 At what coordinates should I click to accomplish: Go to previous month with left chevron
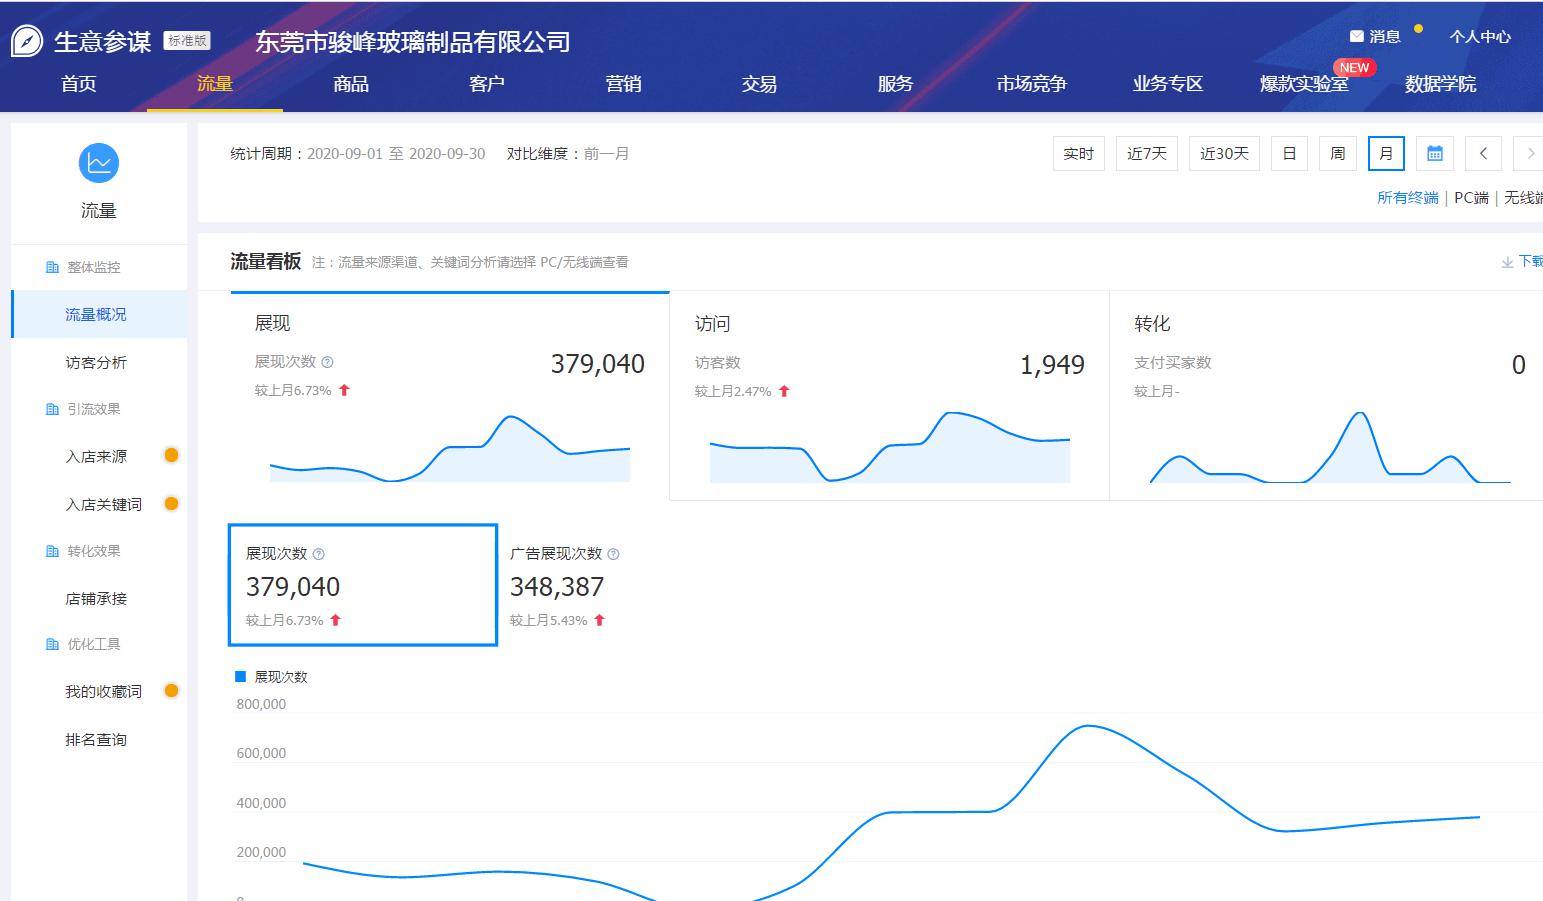click(1483, 153)
